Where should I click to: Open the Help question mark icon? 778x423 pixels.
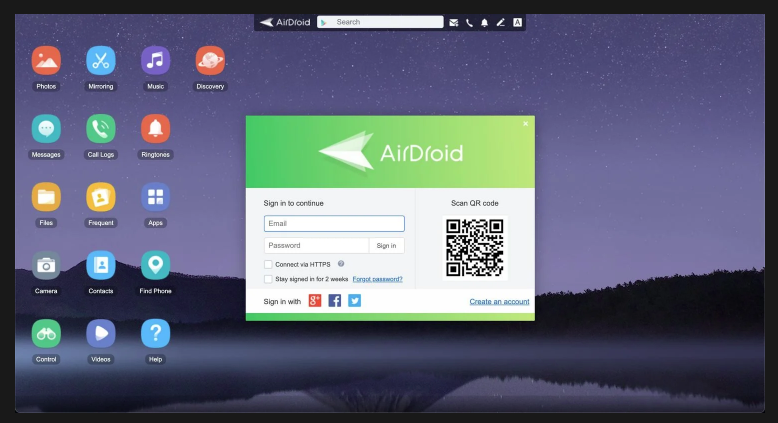155,334
